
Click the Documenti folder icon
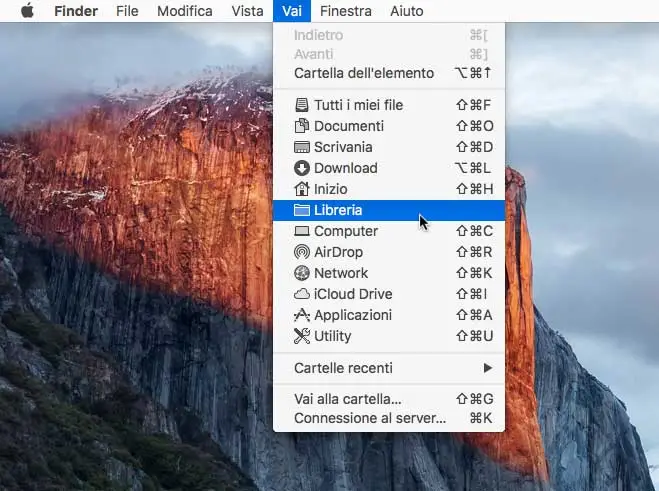[x=301, y=126]
